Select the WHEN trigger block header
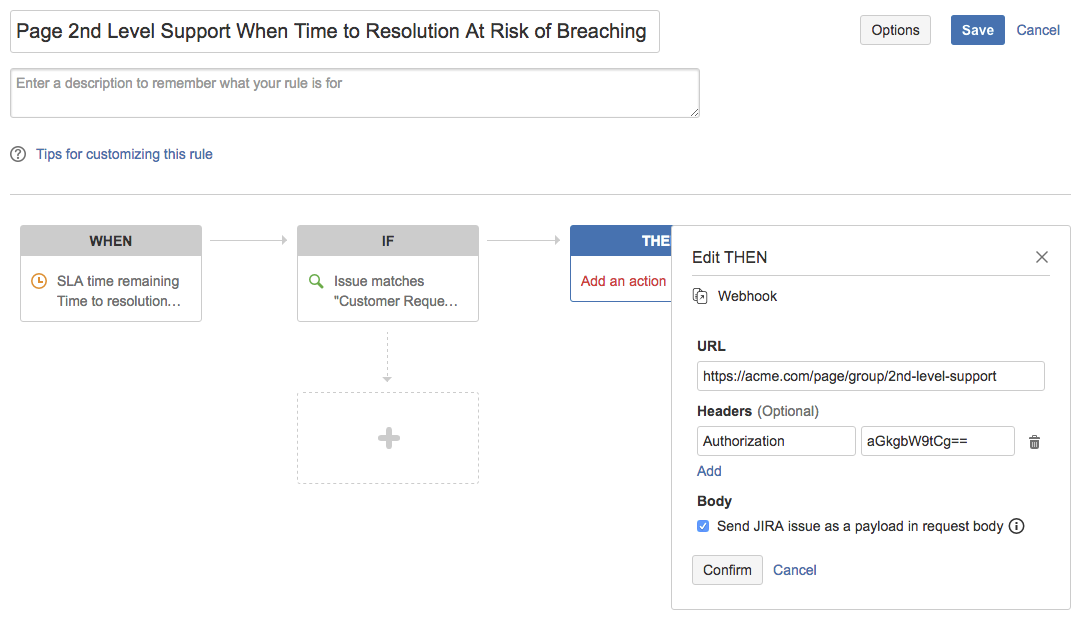This screenshot has width=1085, height=627. (111, 241)
